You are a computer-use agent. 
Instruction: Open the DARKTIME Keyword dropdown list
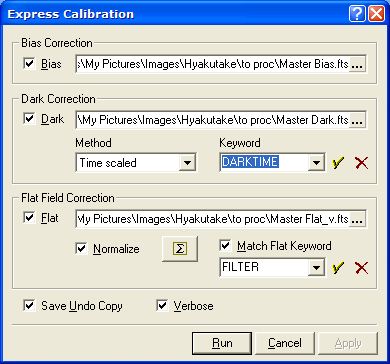(x=316, y=163)
